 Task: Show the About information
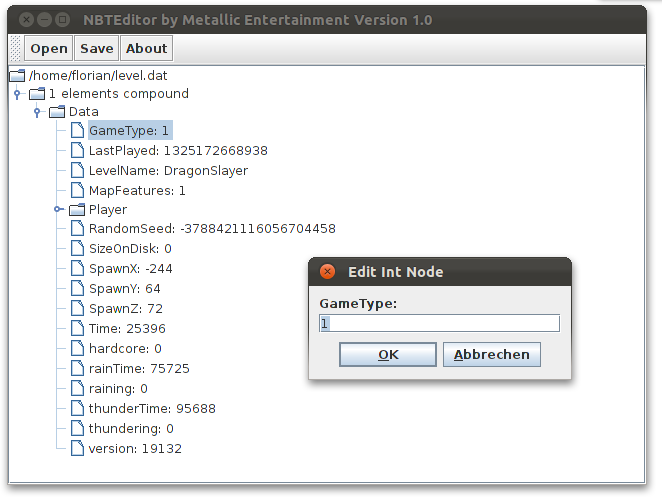point(147,49)
